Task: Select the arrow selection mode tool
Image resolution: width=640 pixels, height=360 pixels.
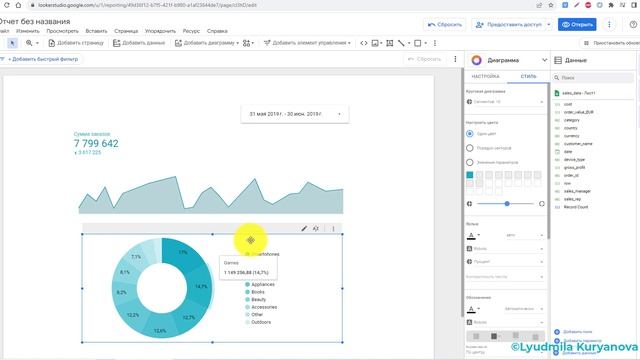Action: [x=12, y=43]
